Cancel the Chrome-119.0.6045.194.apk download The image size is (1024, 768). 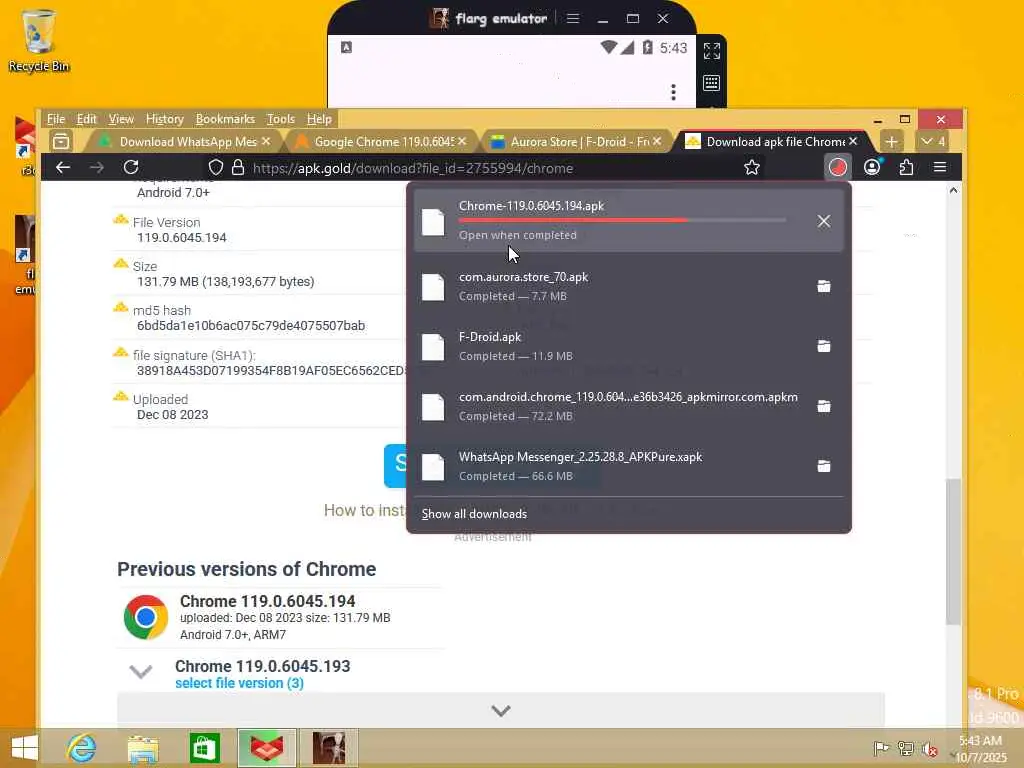pyautogui.click(x=824, y=221)
